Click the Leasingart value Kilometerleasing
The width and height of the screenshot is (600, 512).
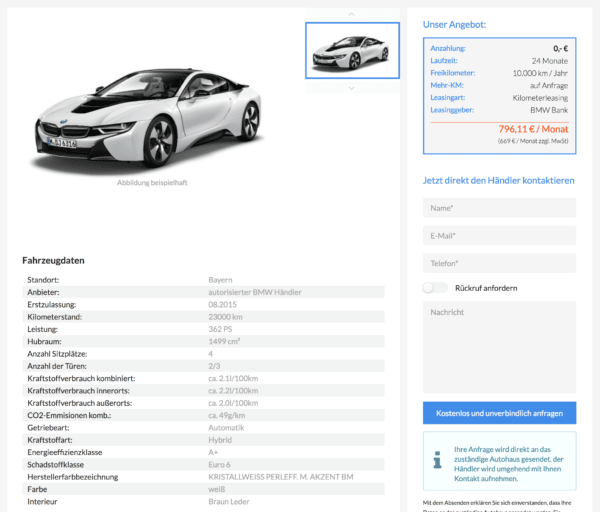(540, 98)
